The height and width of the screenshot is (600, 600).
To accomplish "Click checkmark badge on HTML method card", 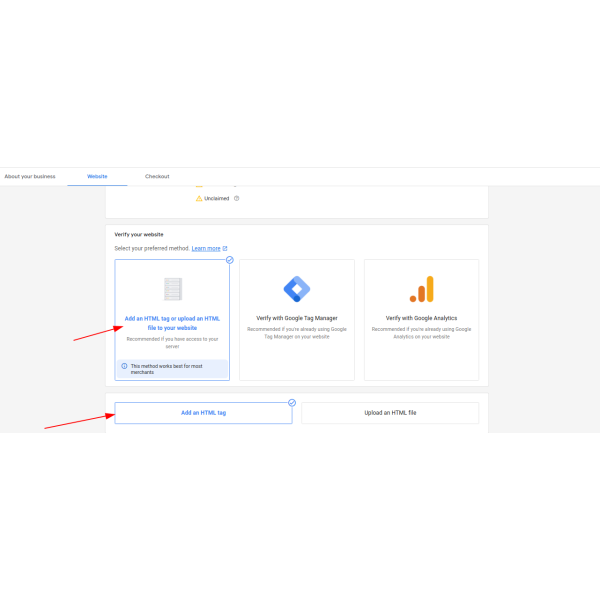I will coord(229,260).
